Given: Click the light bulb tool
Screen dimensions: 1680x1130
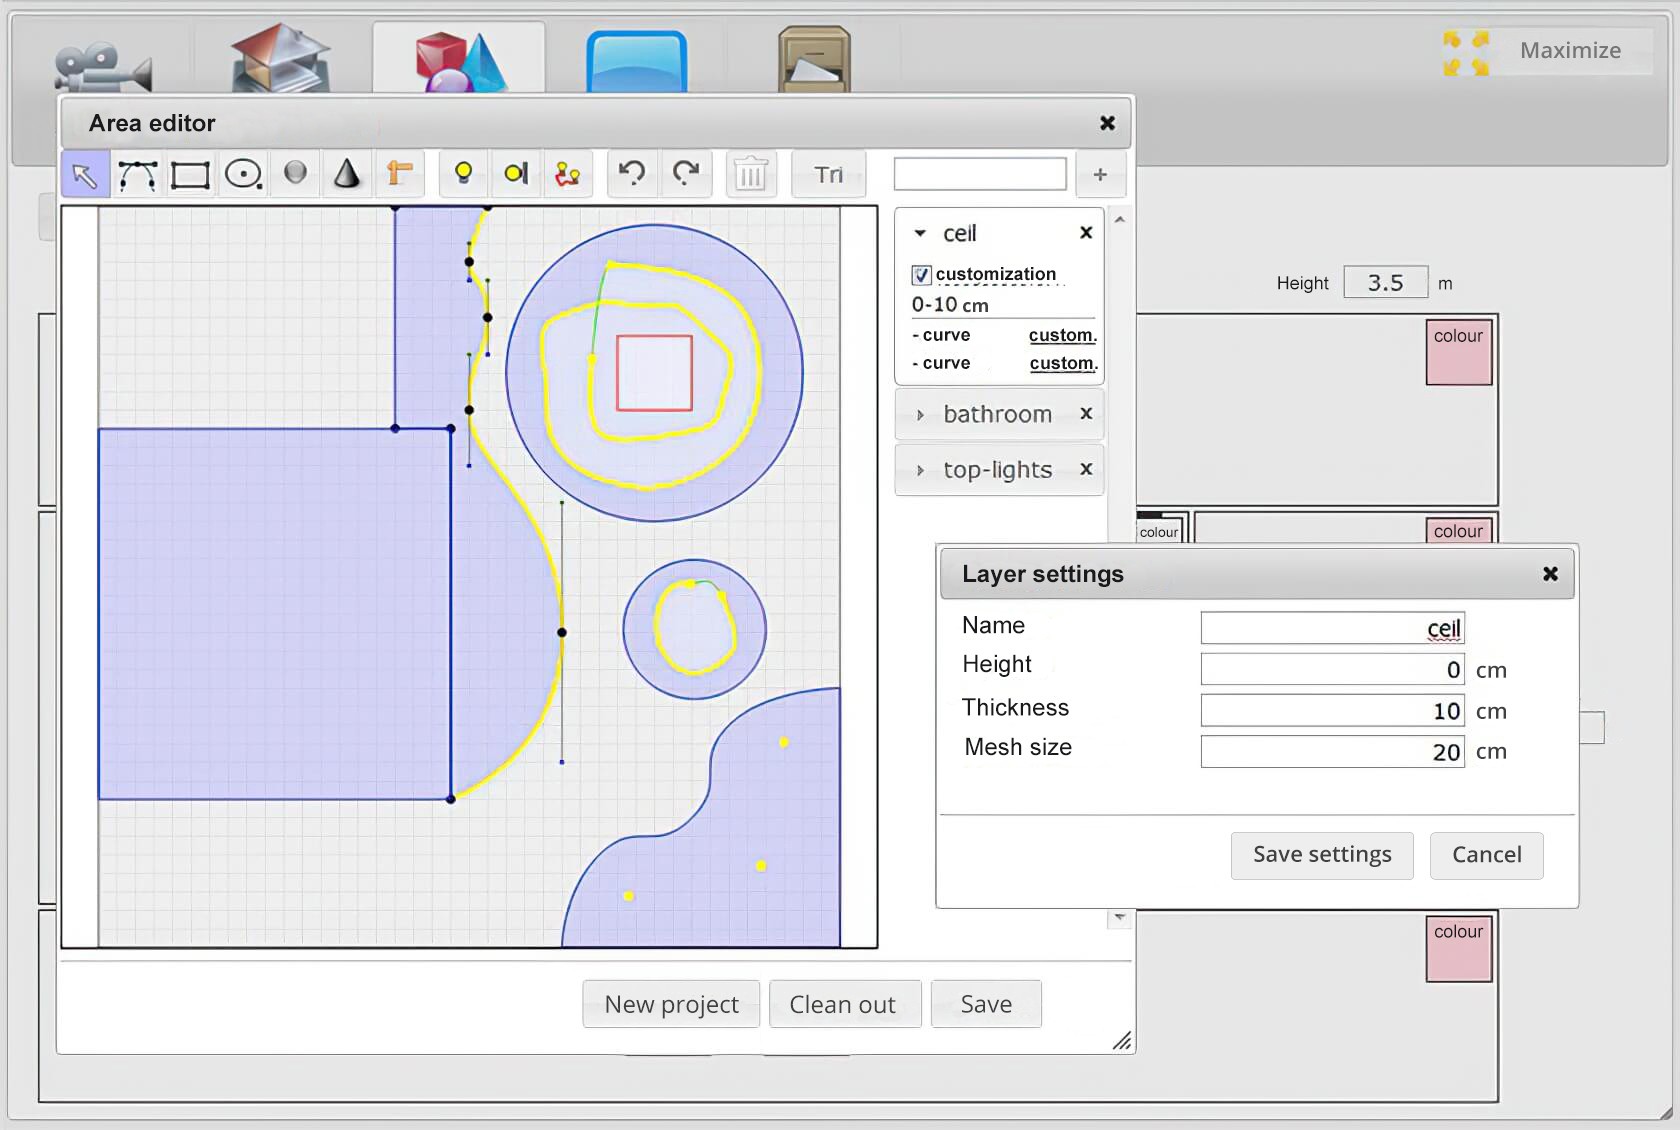Looking at the screenshot, I should point(463,174).
